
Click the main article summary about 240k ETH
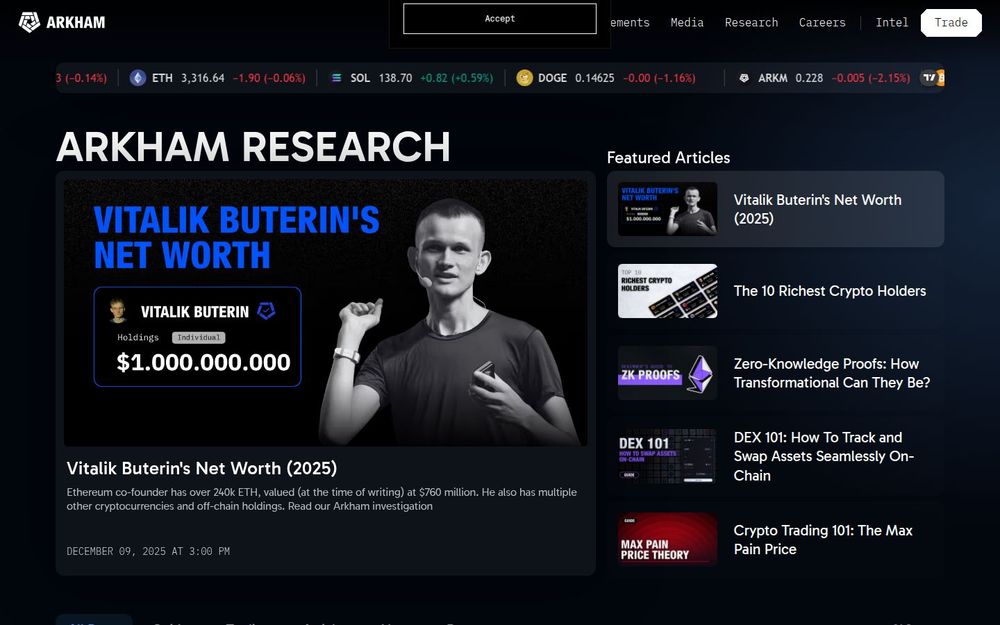tap(321, 499)
